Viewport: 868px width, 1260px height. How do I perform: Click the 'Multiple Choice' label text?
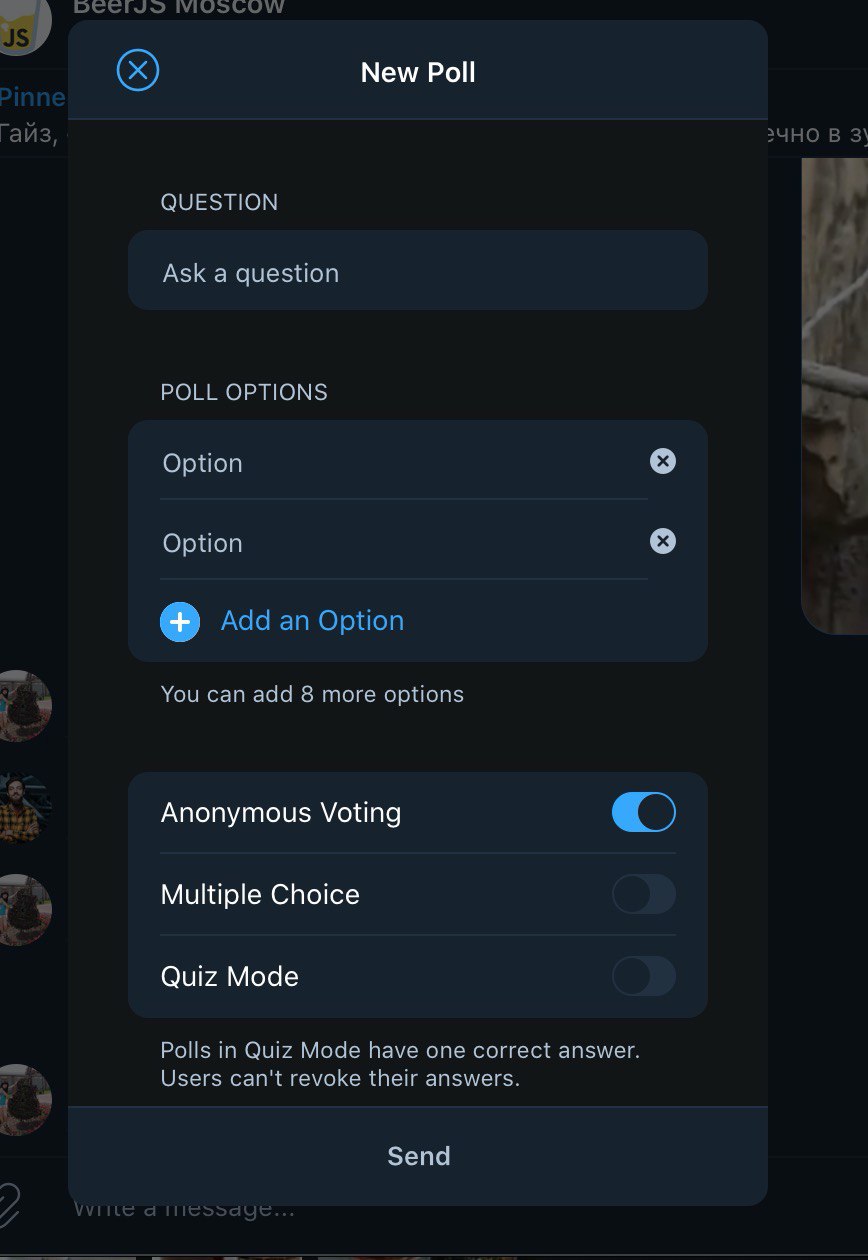(260, 894)
